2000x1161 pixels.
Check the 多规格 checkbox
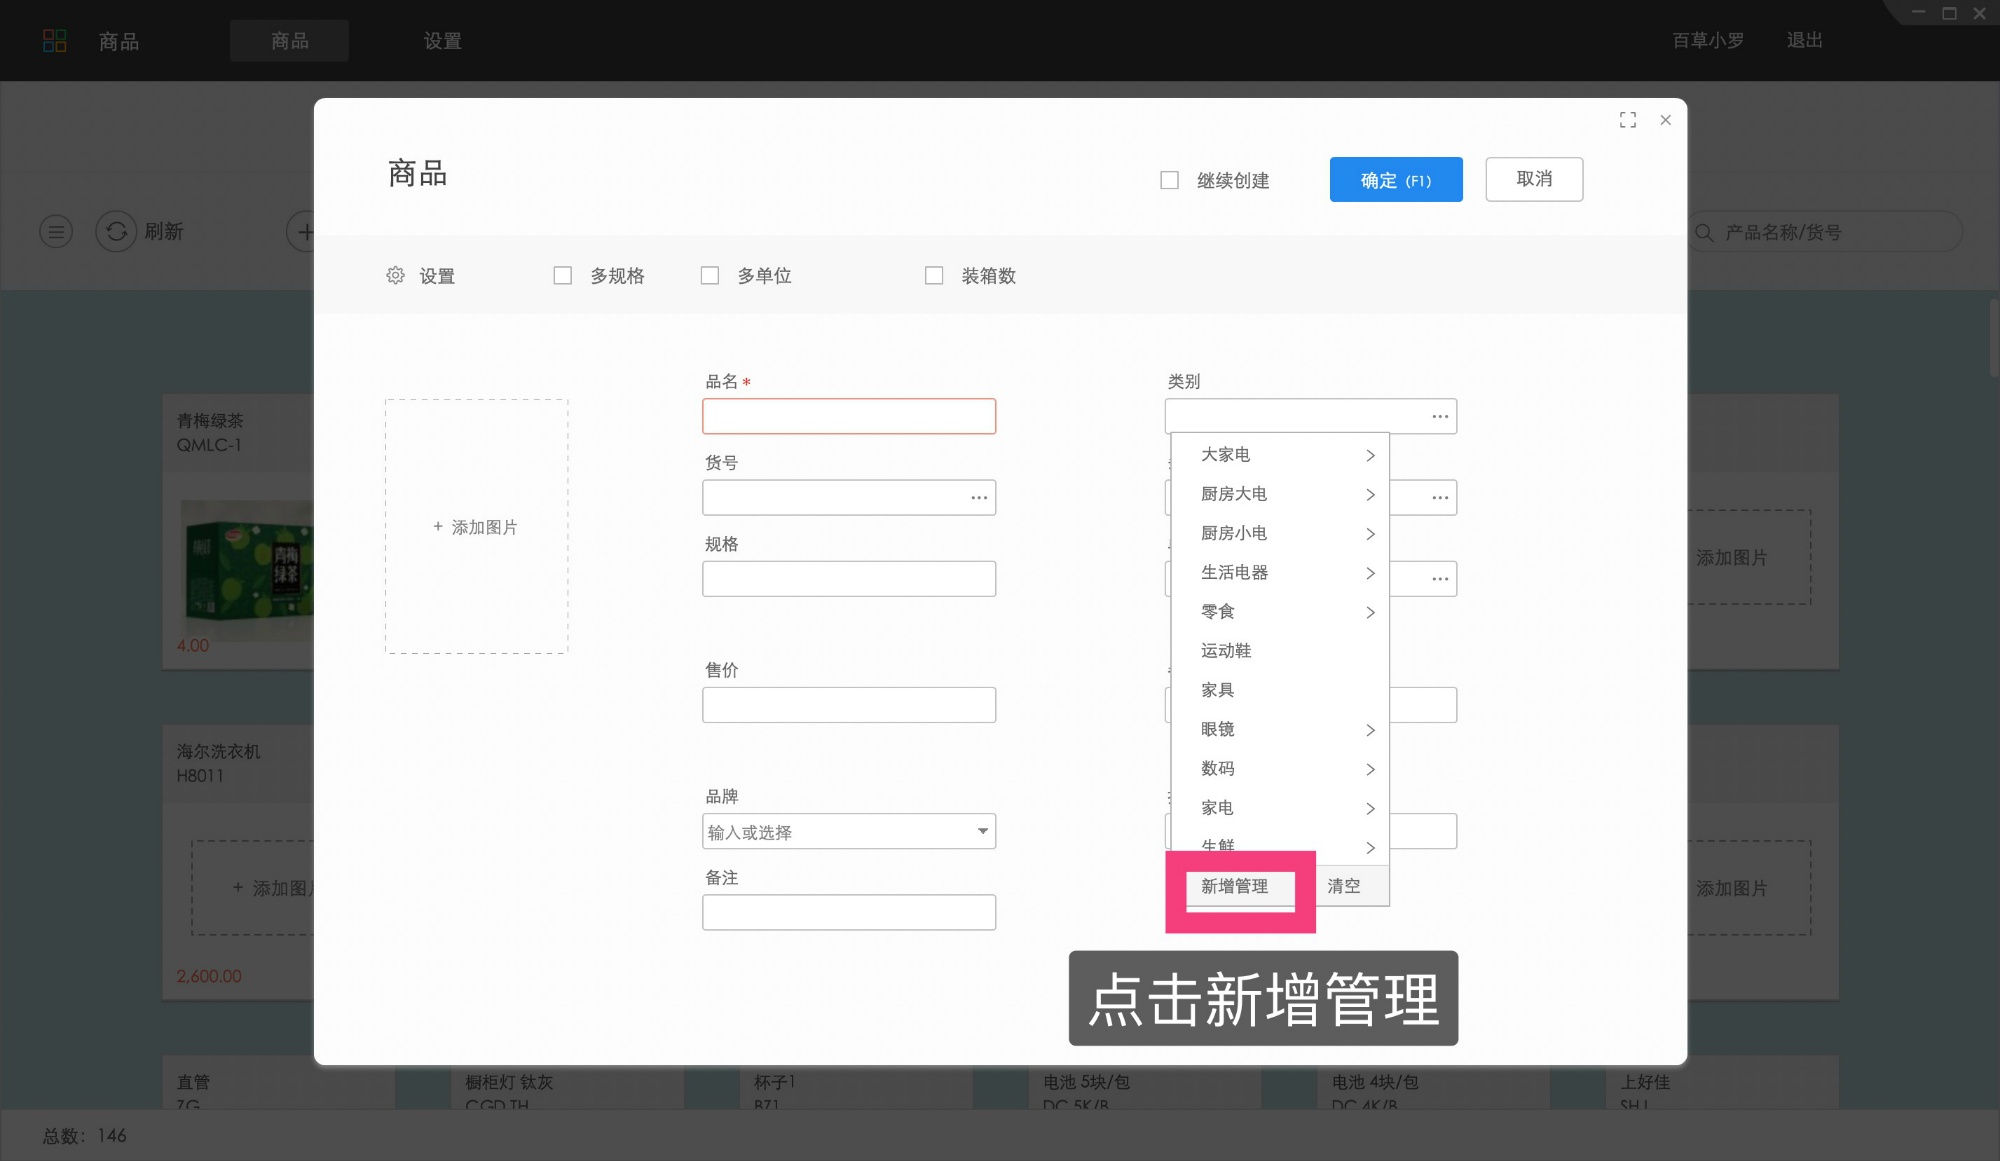tap(563, 274)
